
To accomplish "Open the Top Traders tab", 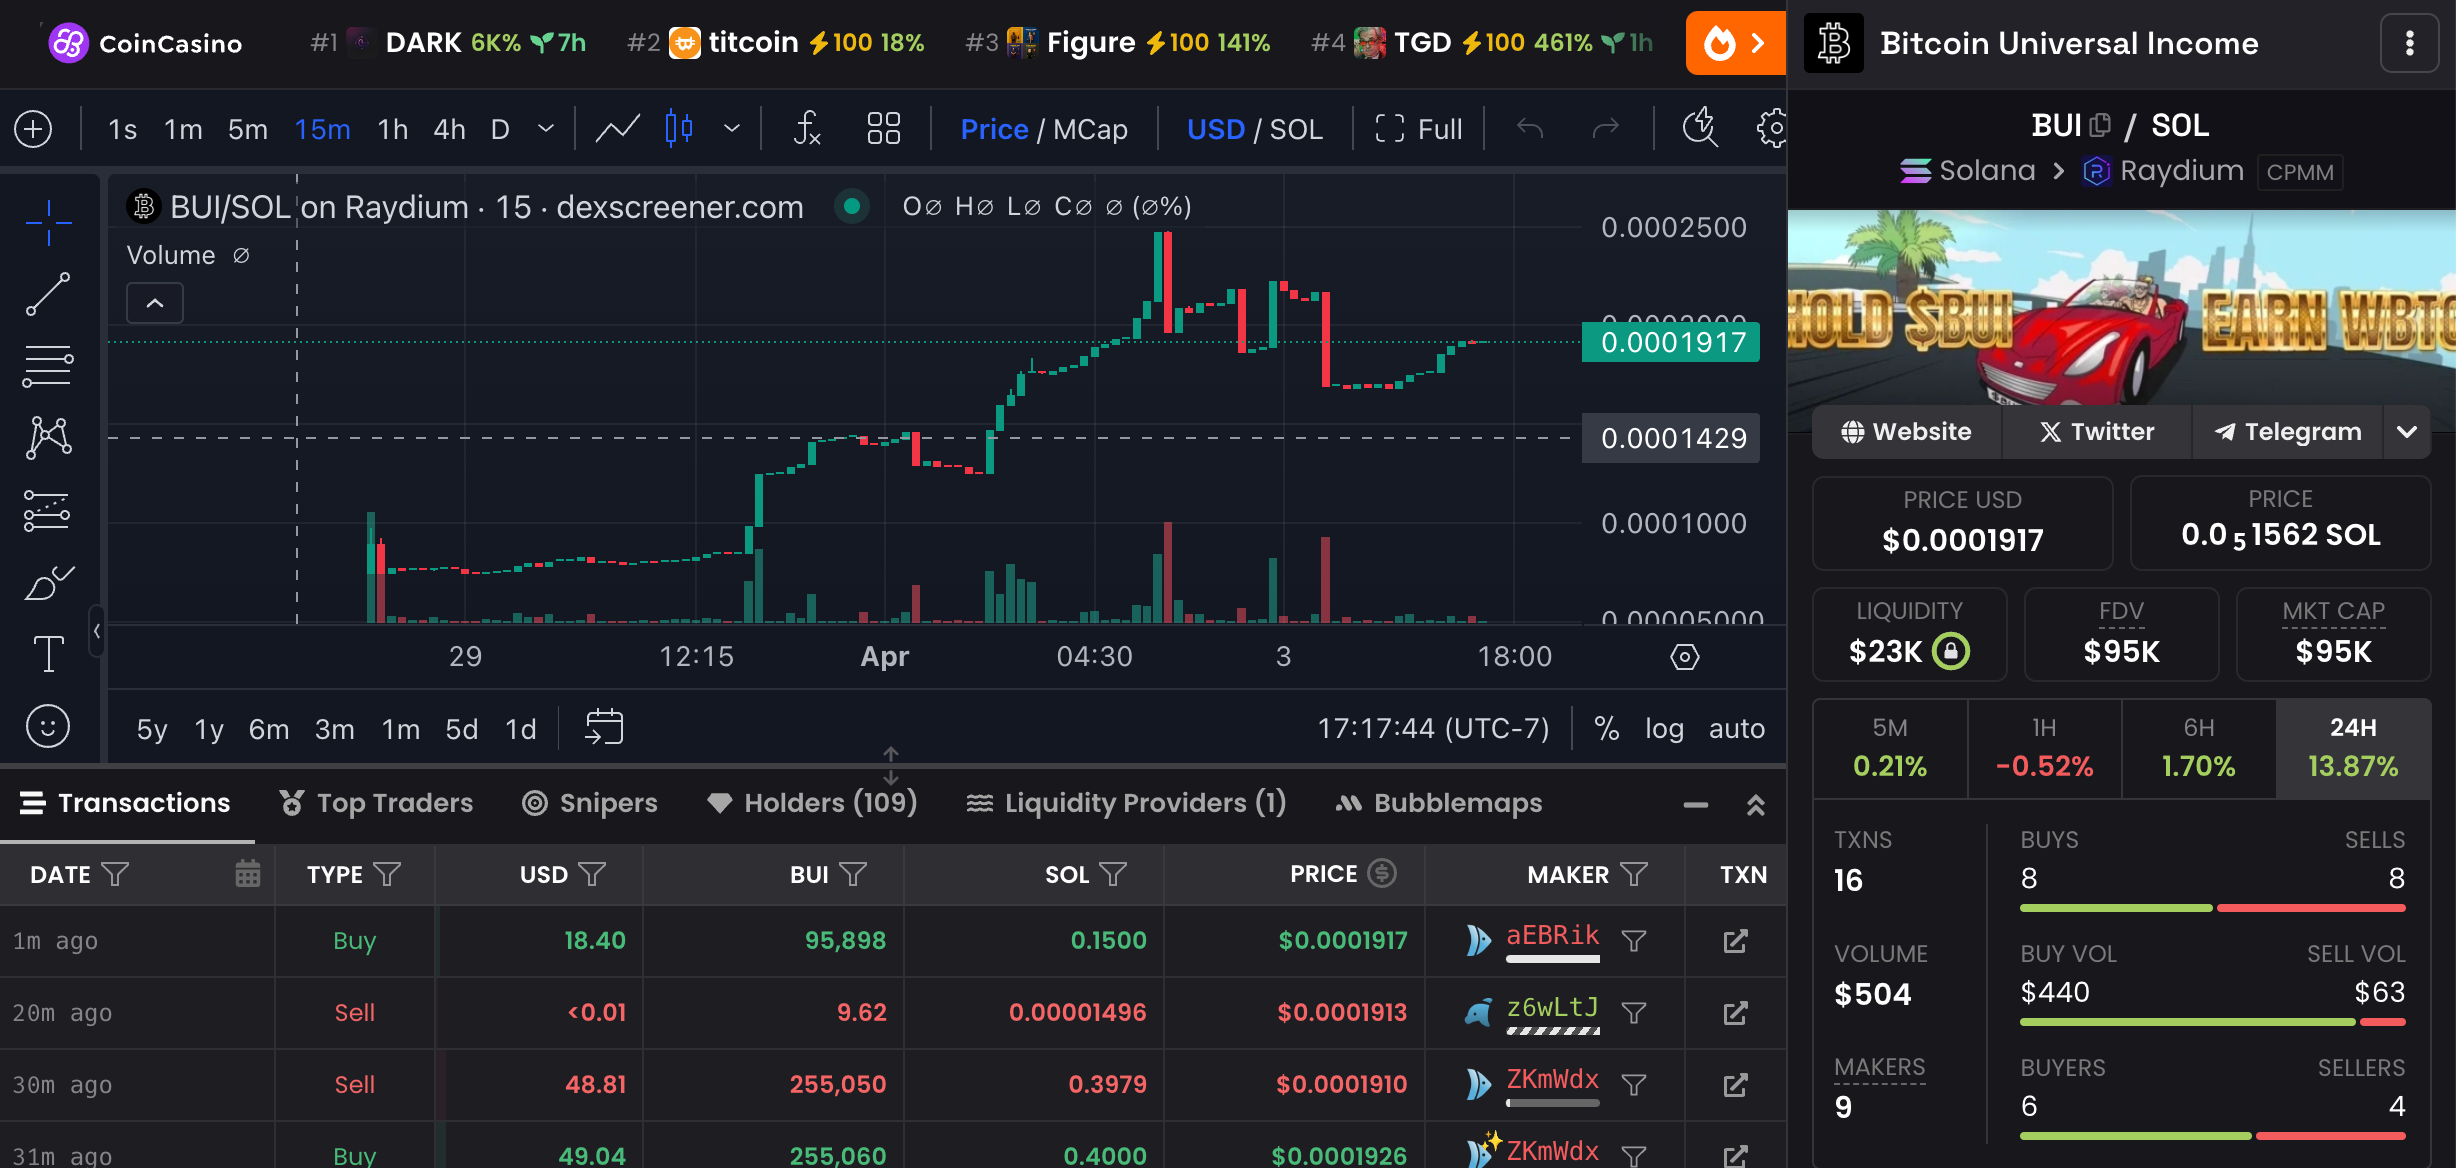I will pyautogui.click(x=376, y=803).
